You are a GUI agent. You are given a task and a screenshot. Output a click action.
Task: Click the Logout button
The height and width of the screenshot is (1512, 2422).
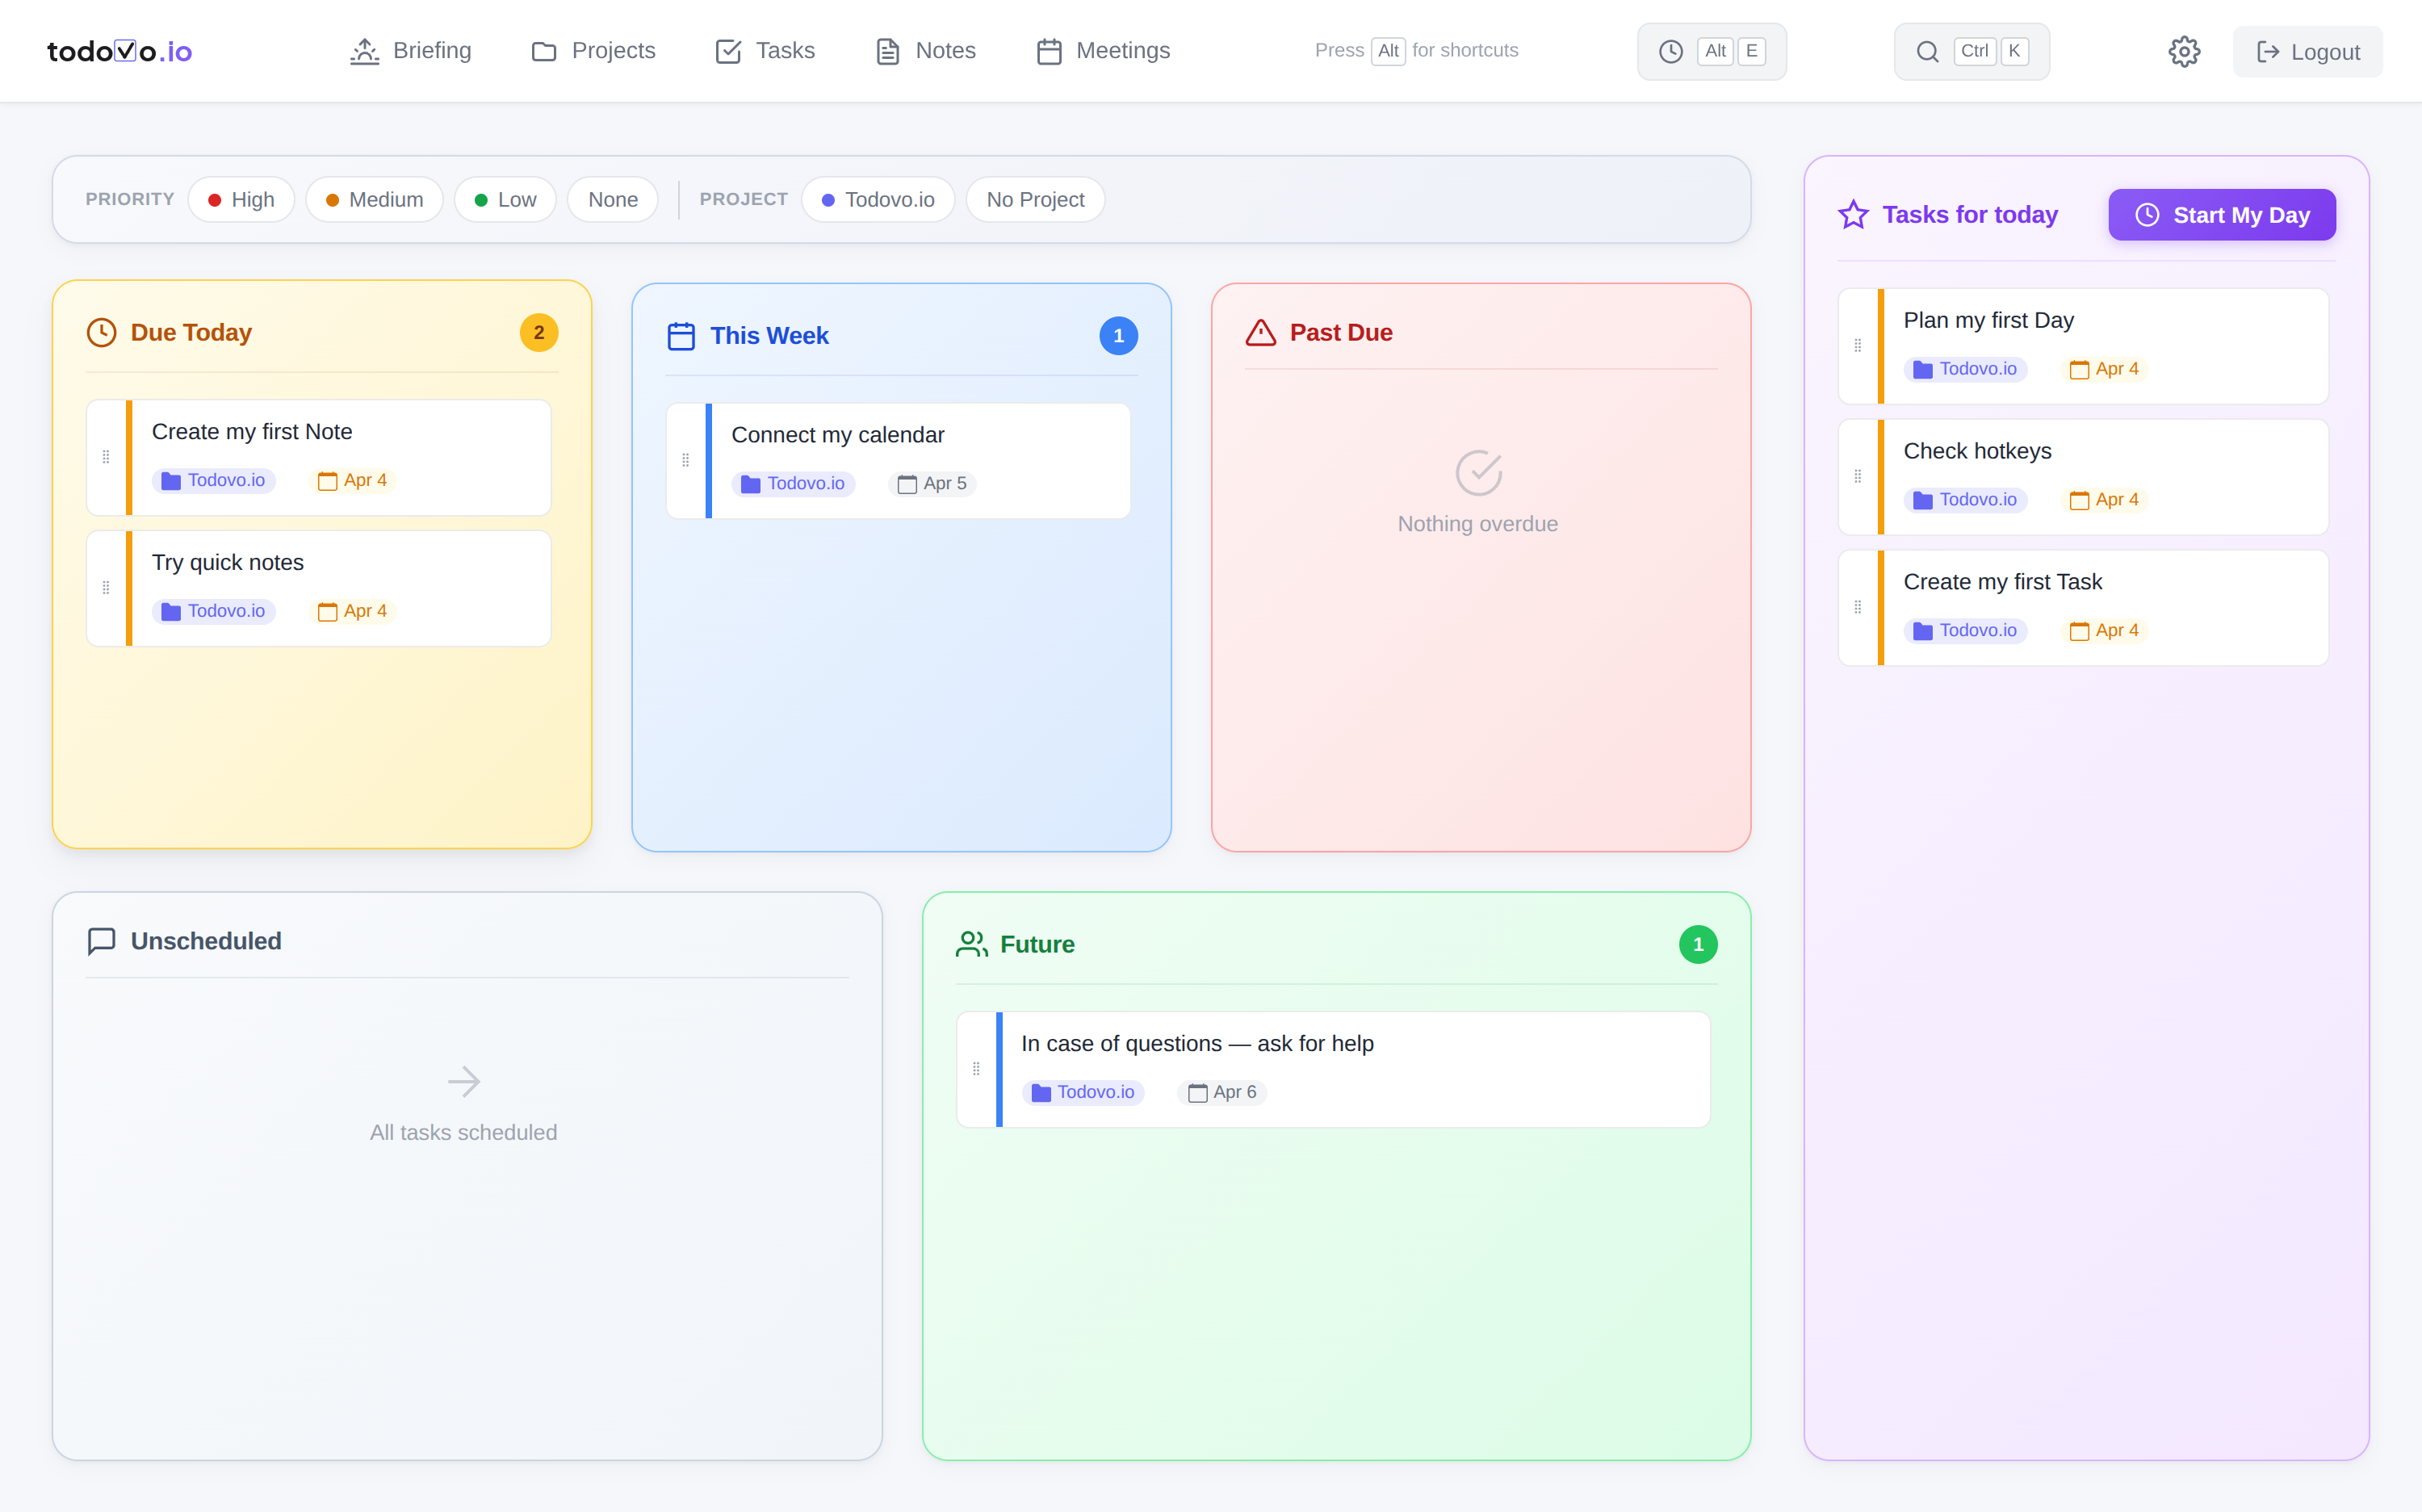pos(2307,52)
